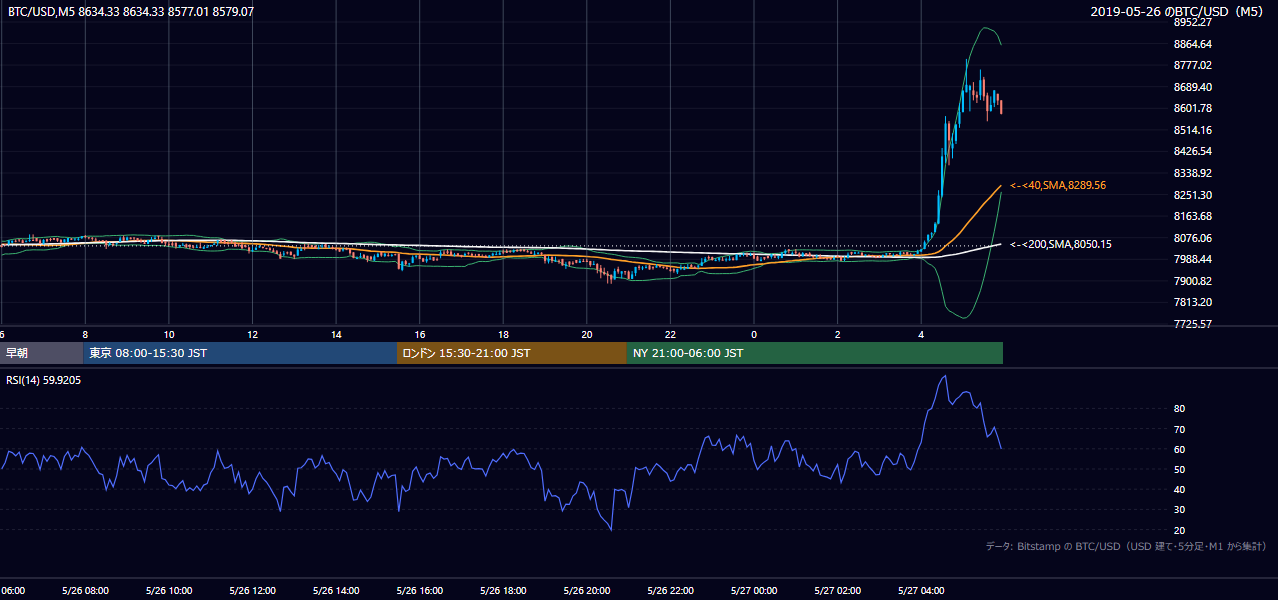
Task: Click the 早朝 session band
Action: [x=41, y=353]
